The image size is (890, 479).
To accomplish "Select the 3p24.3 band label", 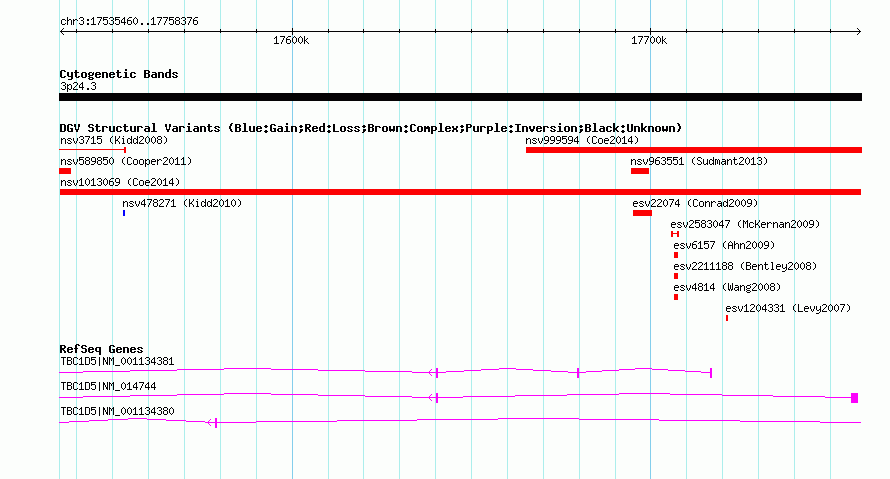I will 78,86.
